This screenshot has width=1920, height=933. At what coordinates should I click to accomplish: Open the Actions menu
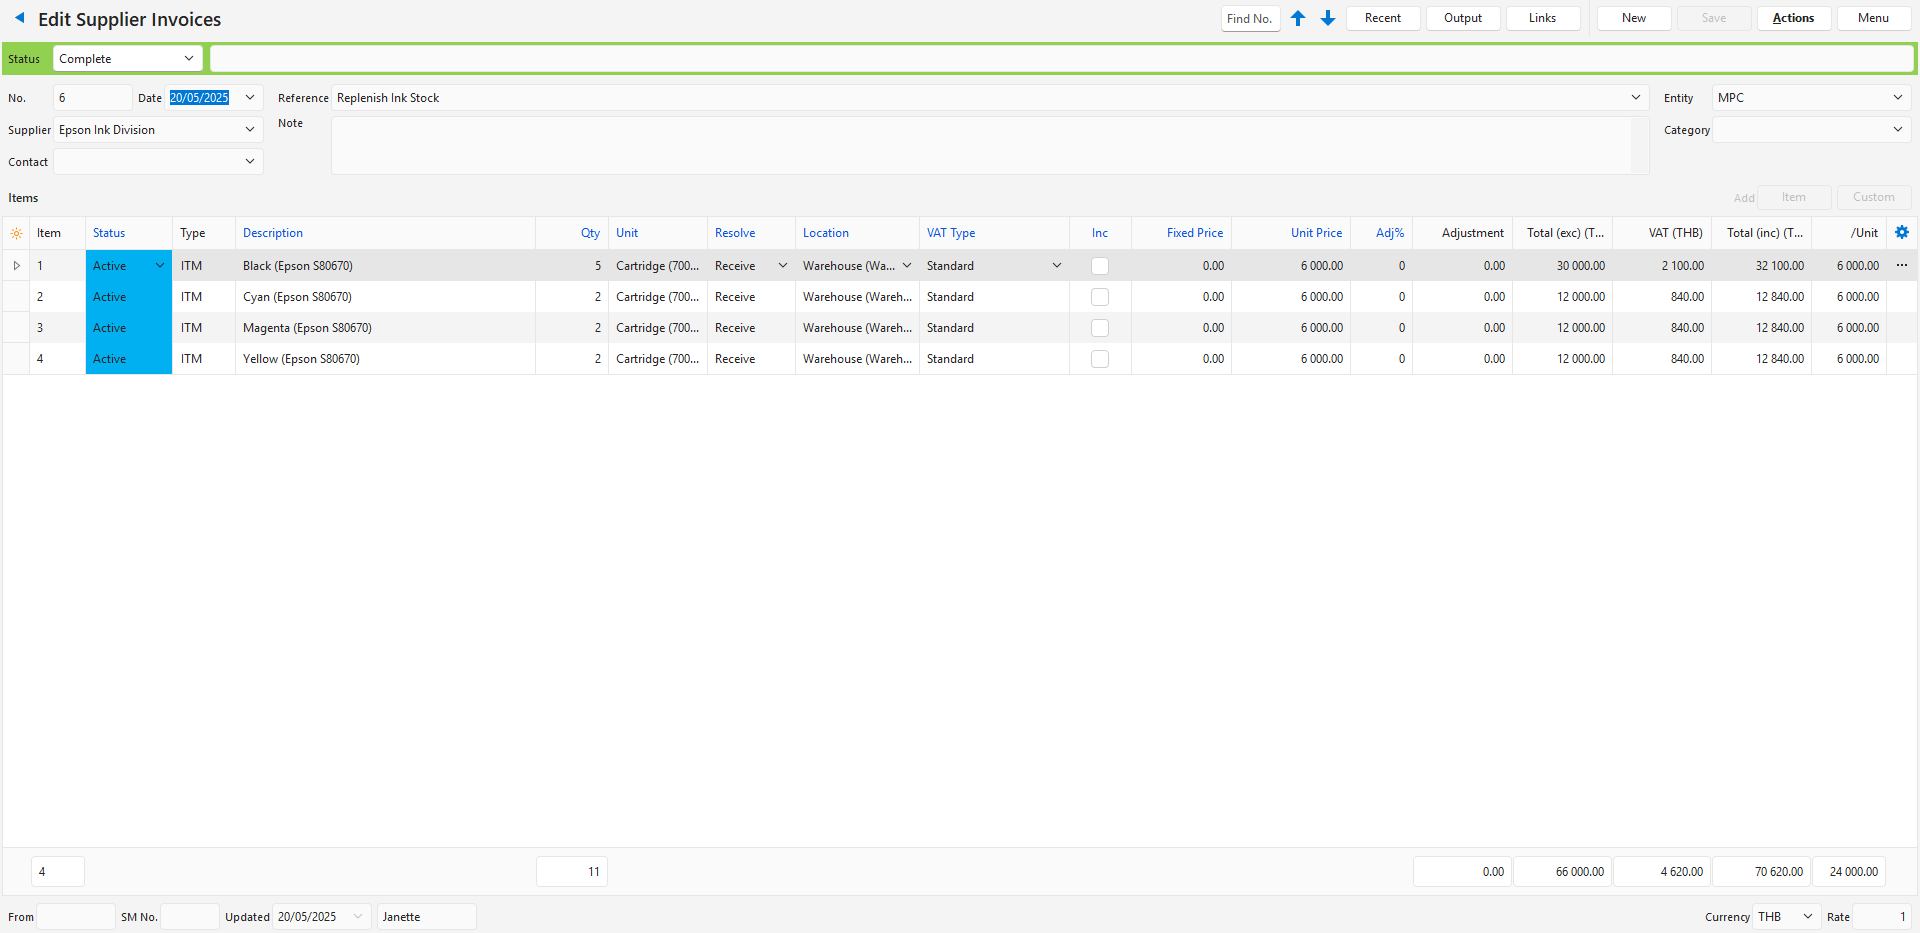pyautogui.click(x=1793, y=18)
